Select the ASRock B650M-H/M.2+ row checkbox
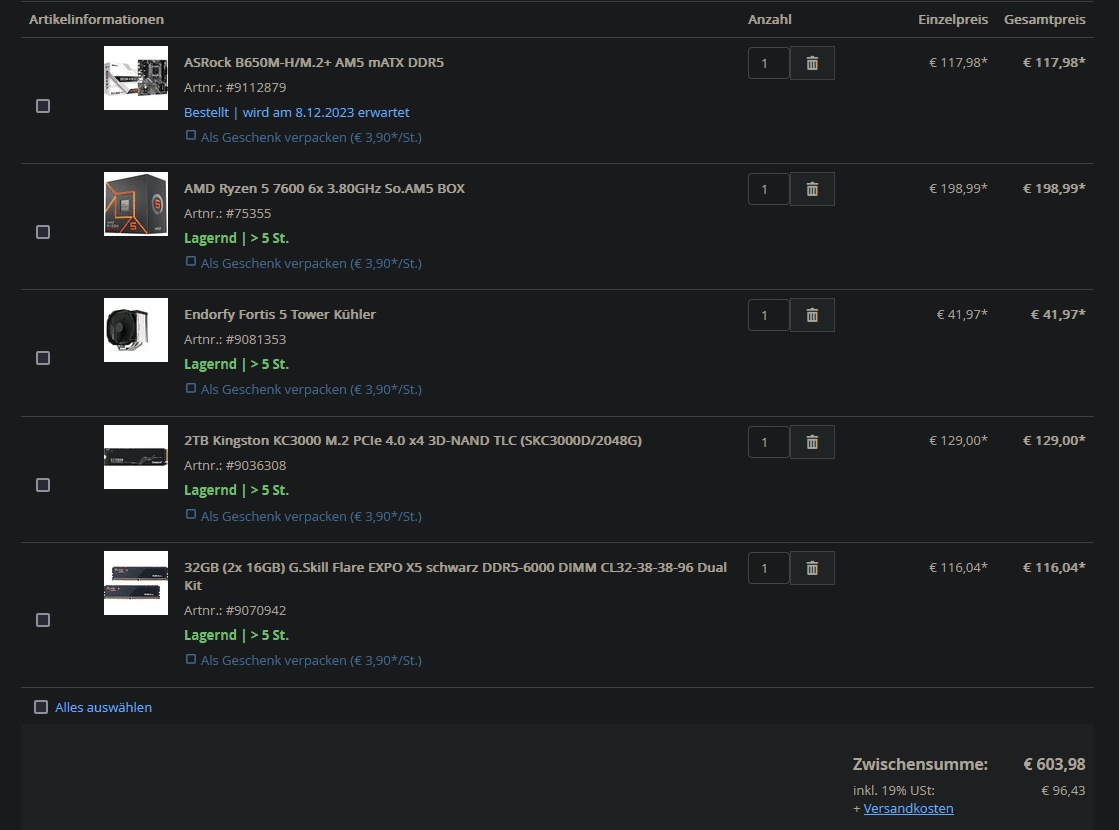 point(43,106)
